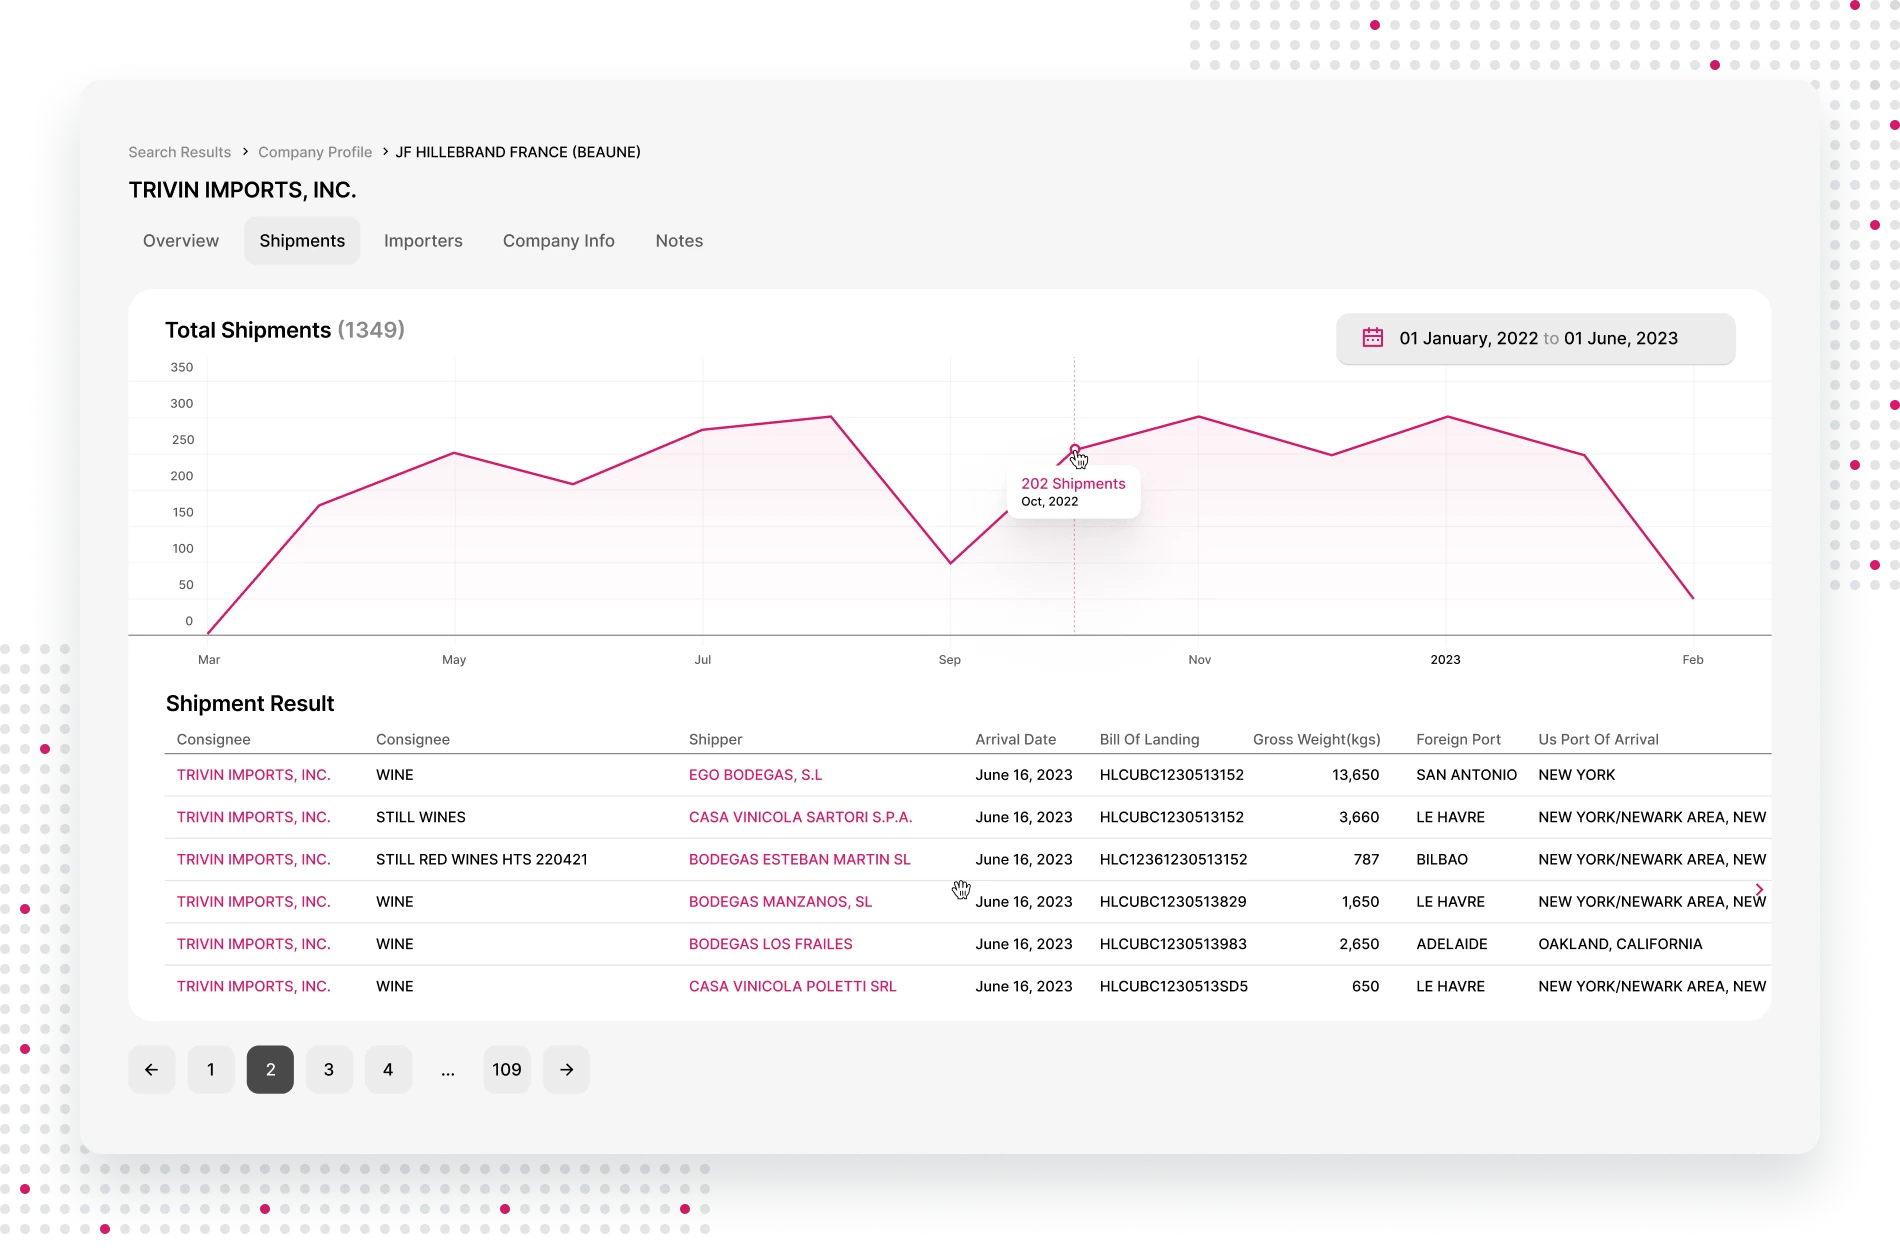Go to page 3 of results
Image resolution: width=1900 pixels, height=1248 pixels.
(329, 1069)
